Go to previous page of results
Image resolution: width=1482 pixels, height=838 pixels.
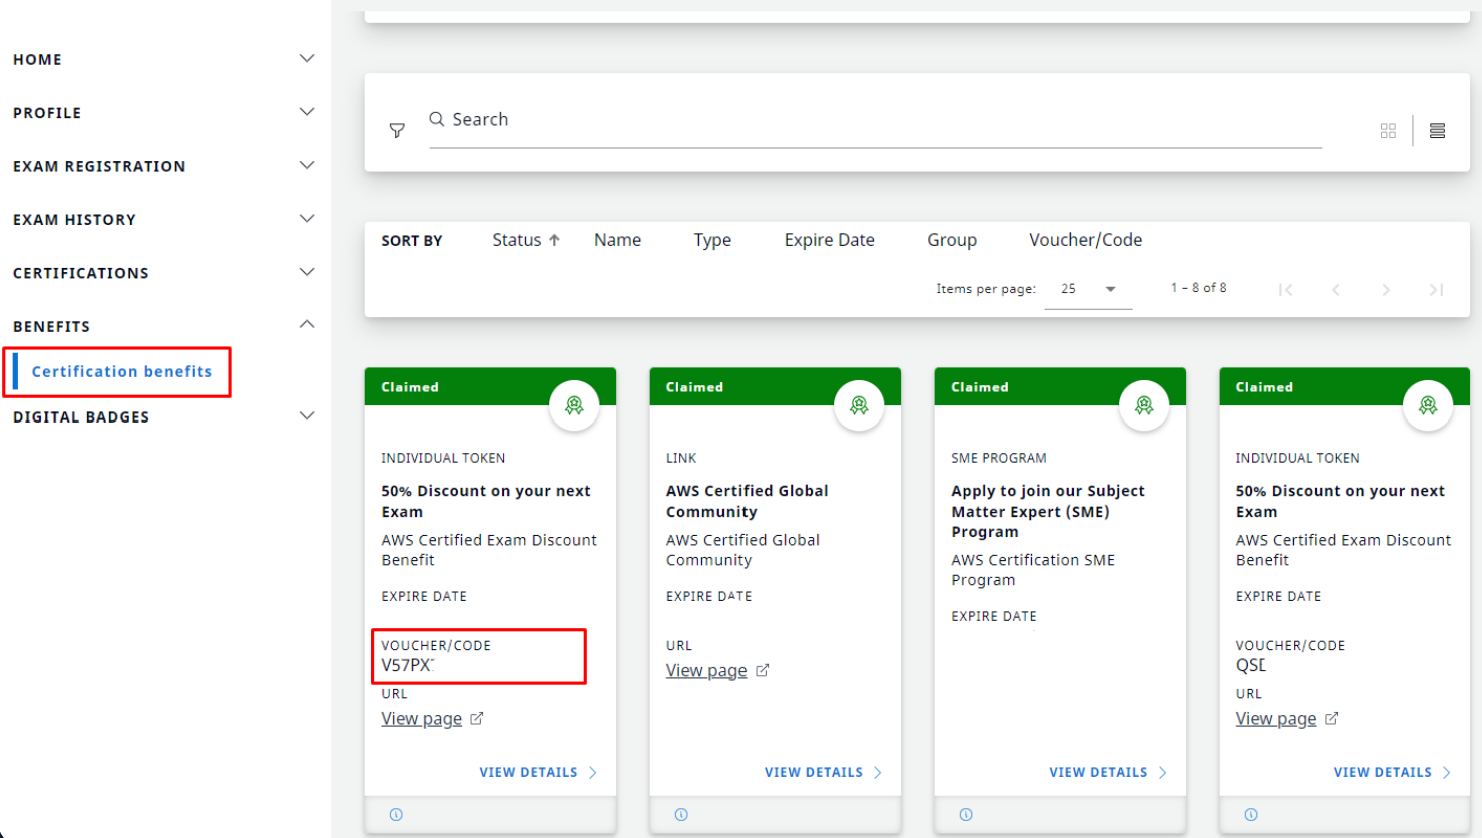coord(1336,290)
